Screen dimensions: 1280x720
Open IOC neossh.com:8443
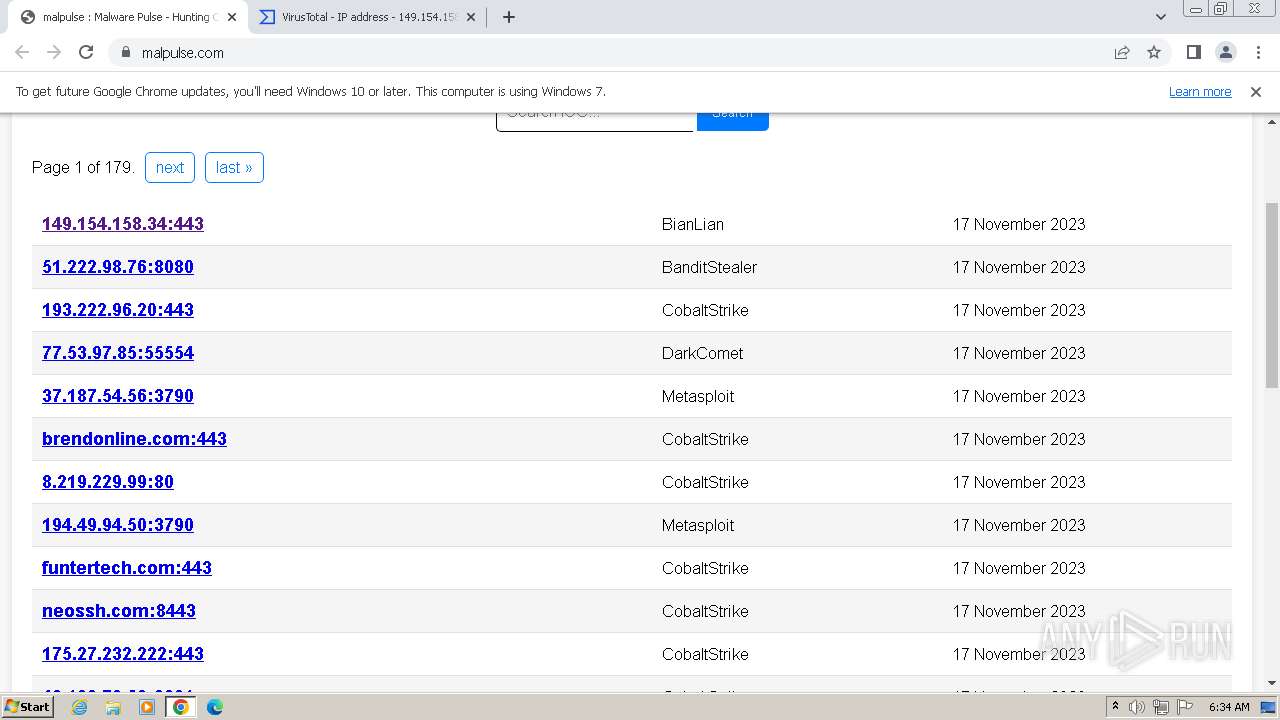coord(119,611)
